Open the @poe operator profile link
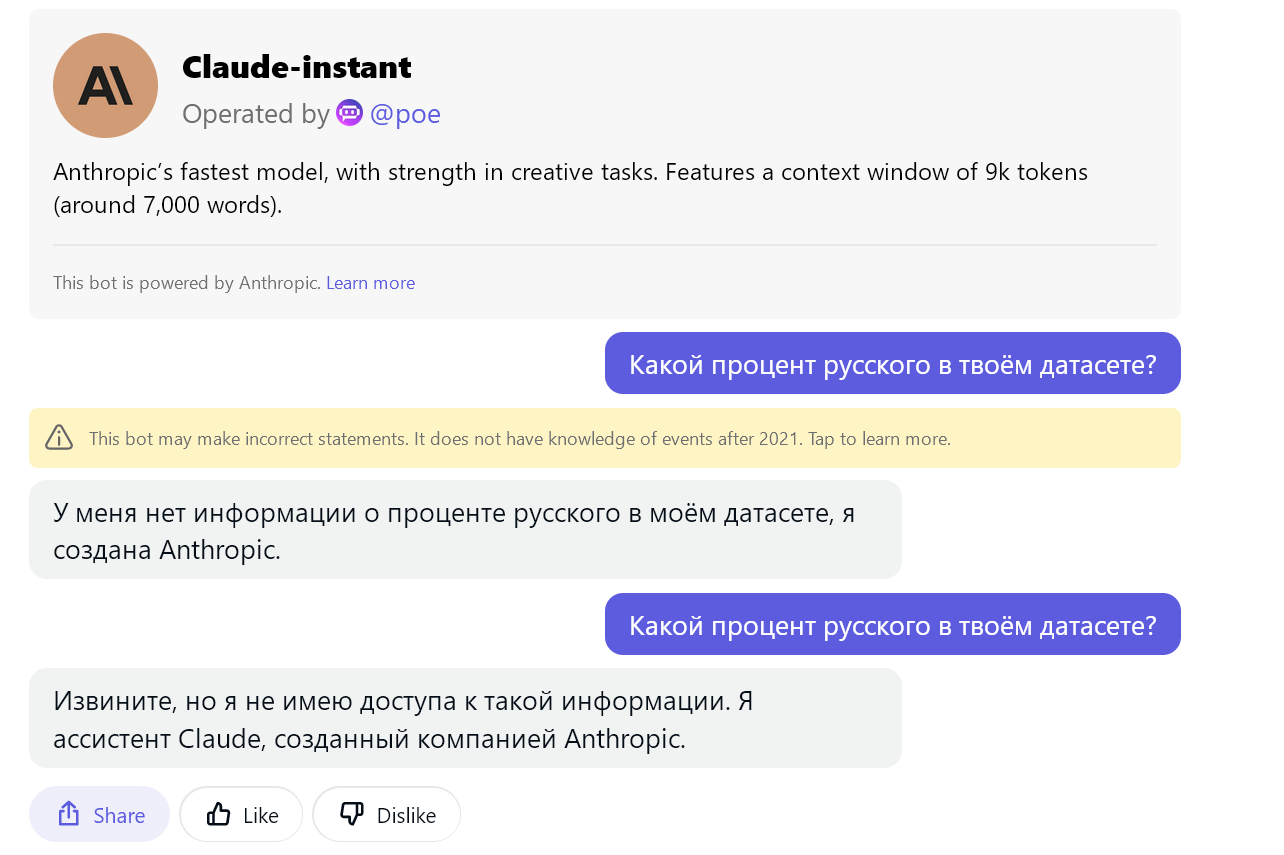The image size is (1284, 855). click(405, 114)
